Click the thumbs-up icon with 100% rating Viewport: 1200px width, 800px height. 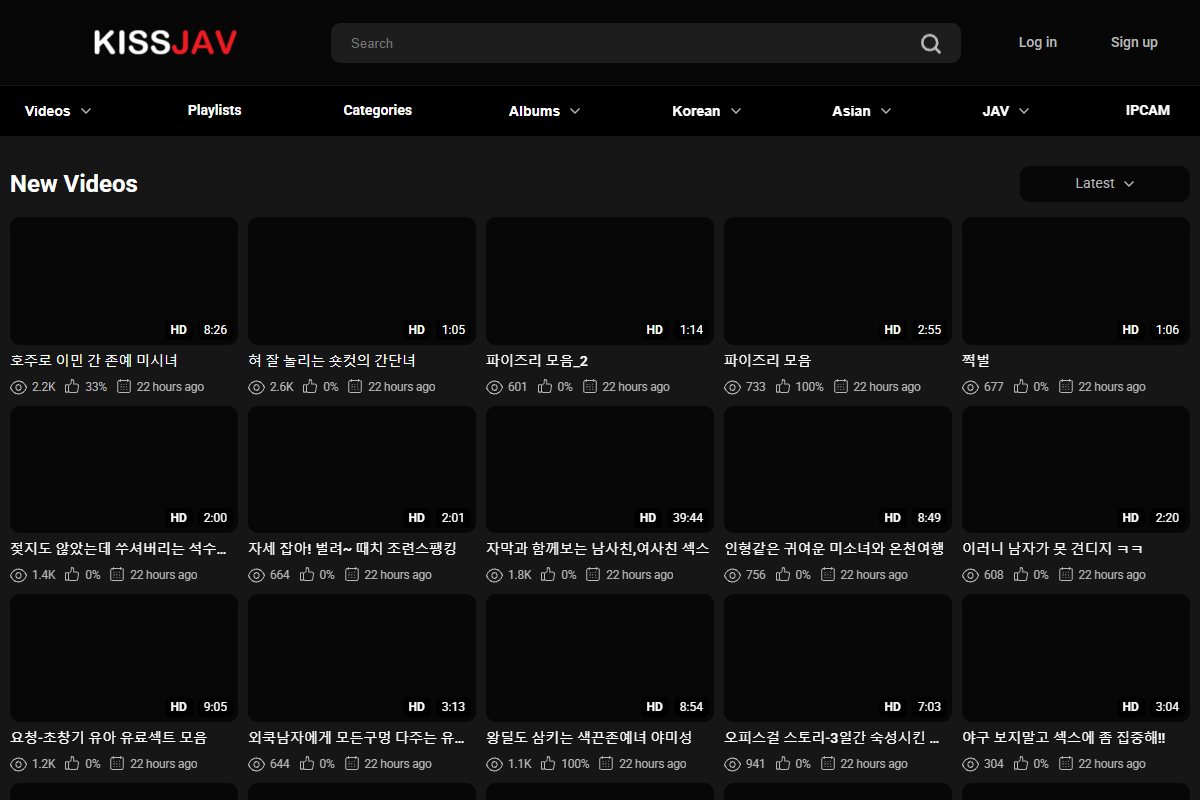(784, 386)
